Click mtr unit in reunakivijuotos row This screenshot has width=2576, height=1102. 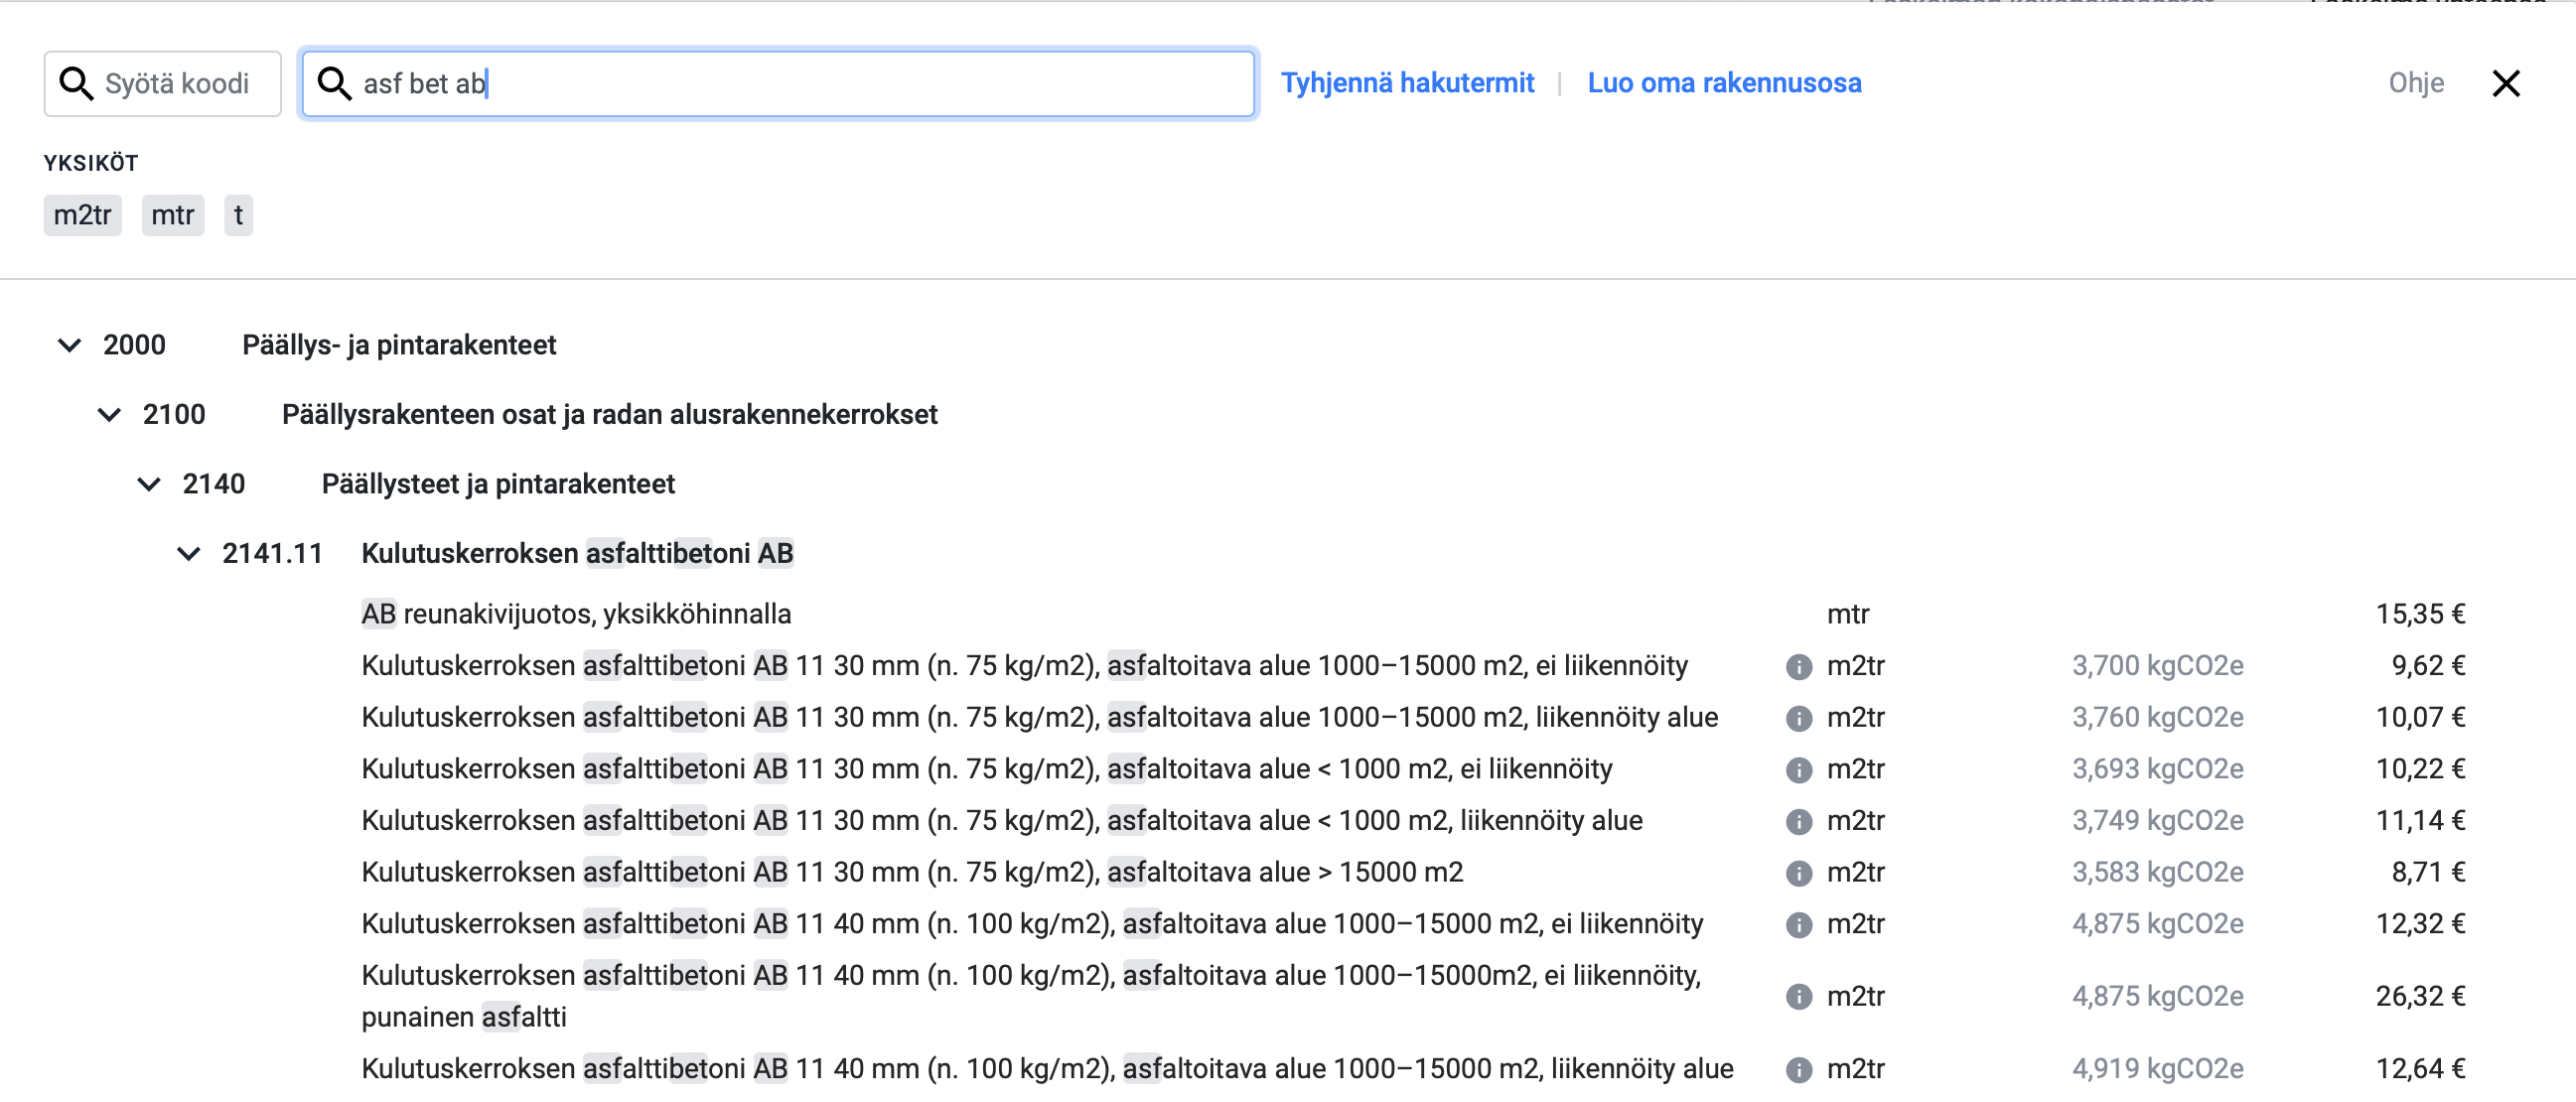point(1848,614)
